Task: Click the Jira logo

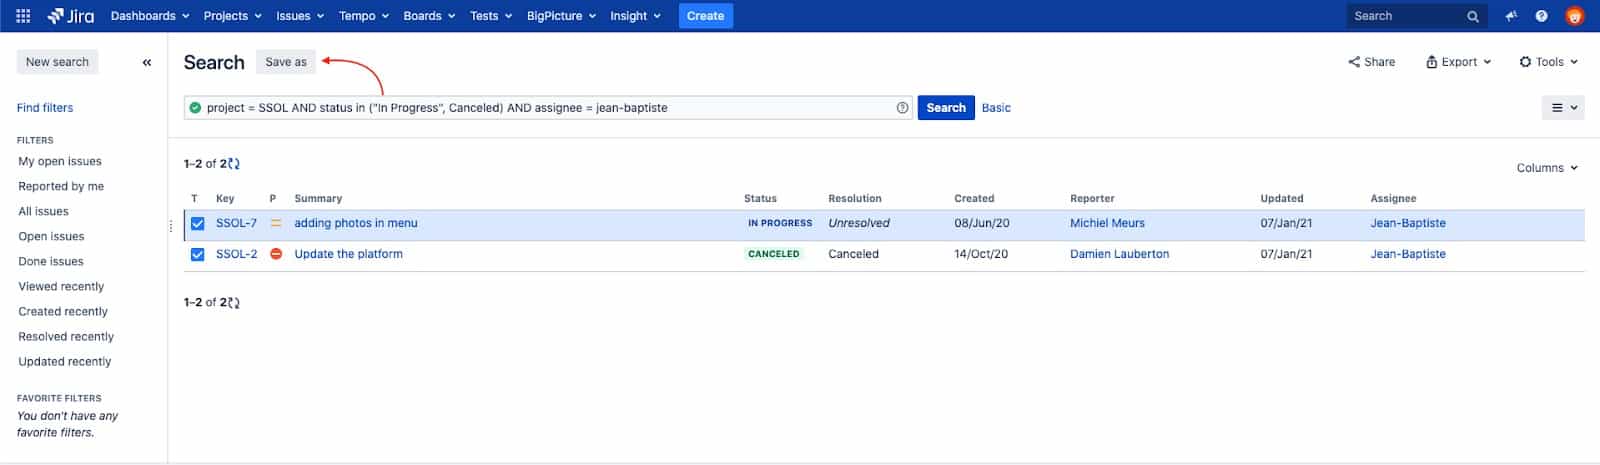Action: click(70, 16)
